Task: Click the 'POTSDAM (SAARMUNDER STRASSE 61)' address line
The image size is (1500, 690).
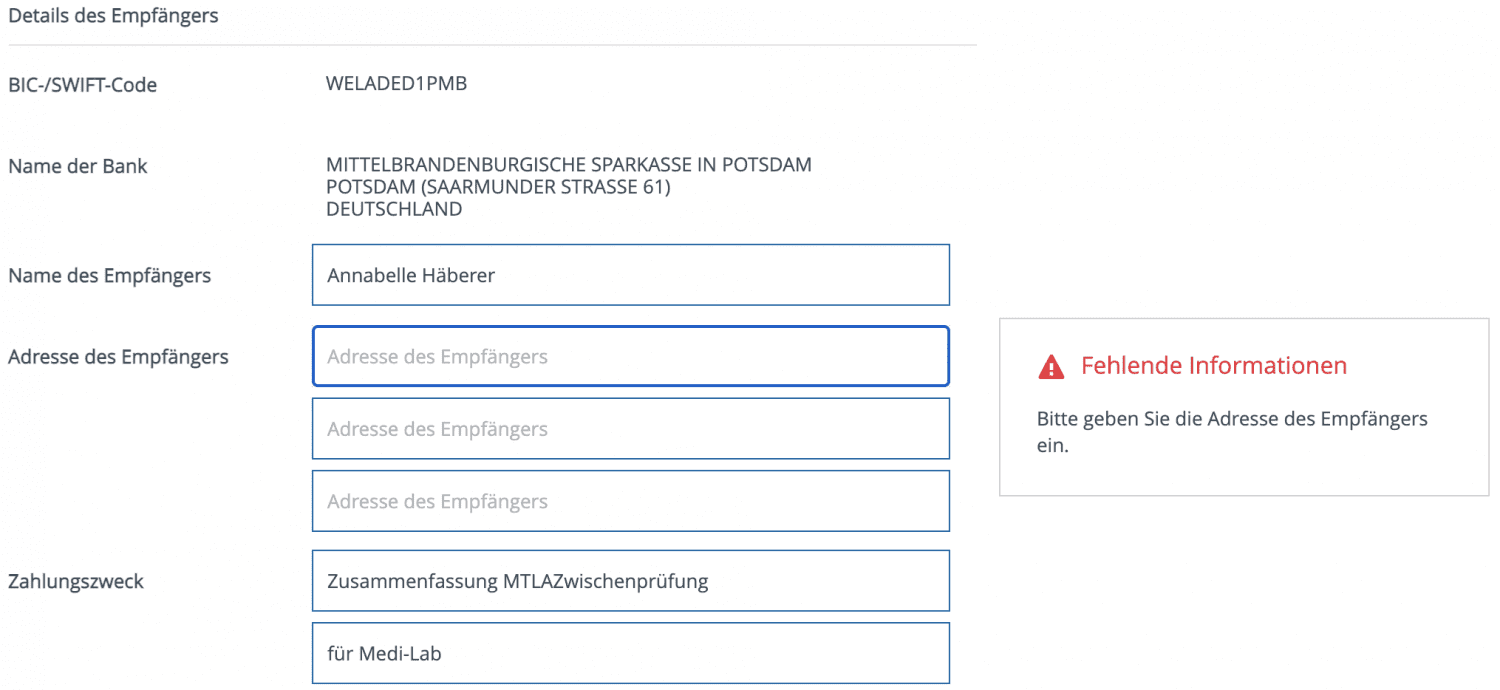Action: [498, 187]
